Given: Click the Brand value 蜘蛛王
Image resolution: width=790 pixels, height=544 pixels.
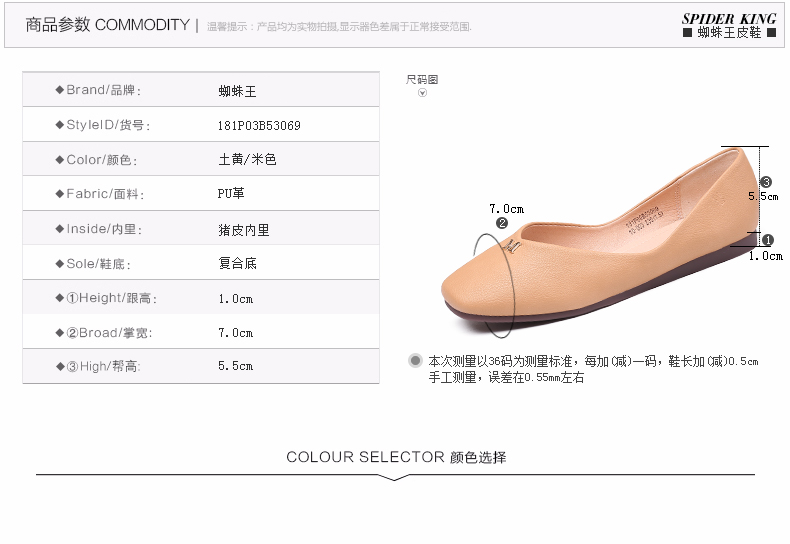Looking at the screenshot, I should pos(237,91).
